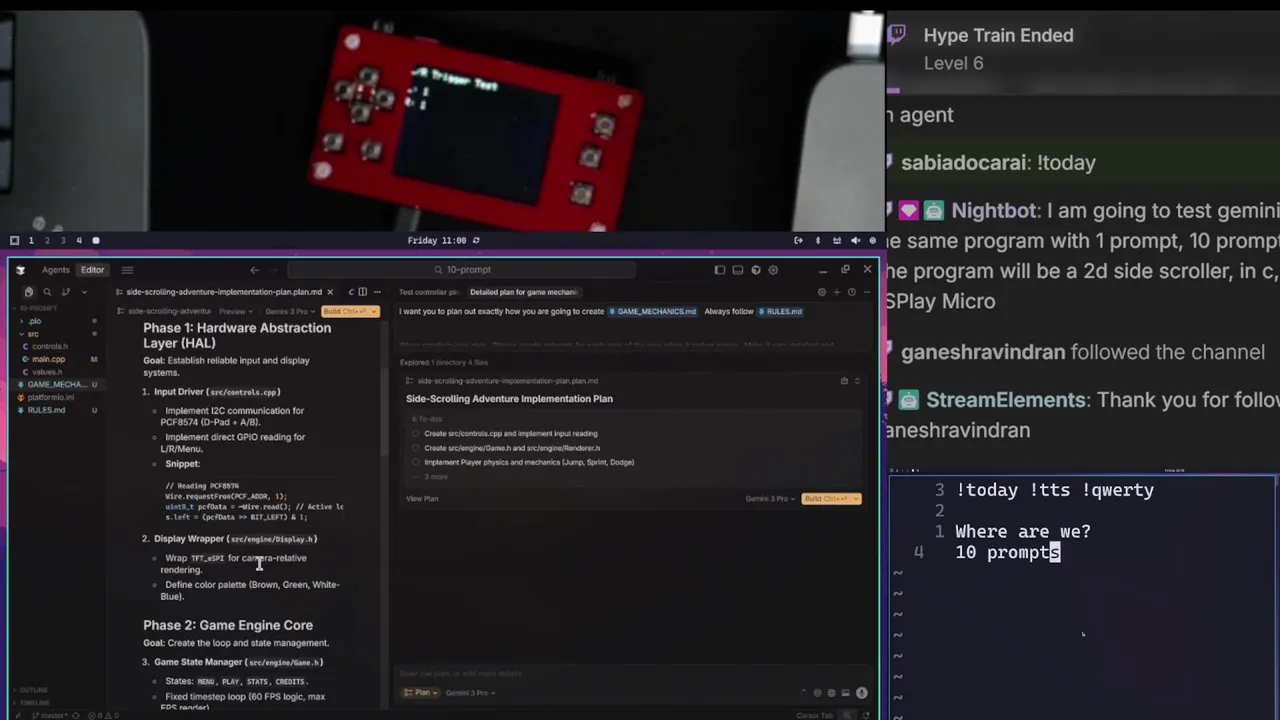Click save icon on plan card header
Screen dimensions: 1280x720
coord(844,381)
